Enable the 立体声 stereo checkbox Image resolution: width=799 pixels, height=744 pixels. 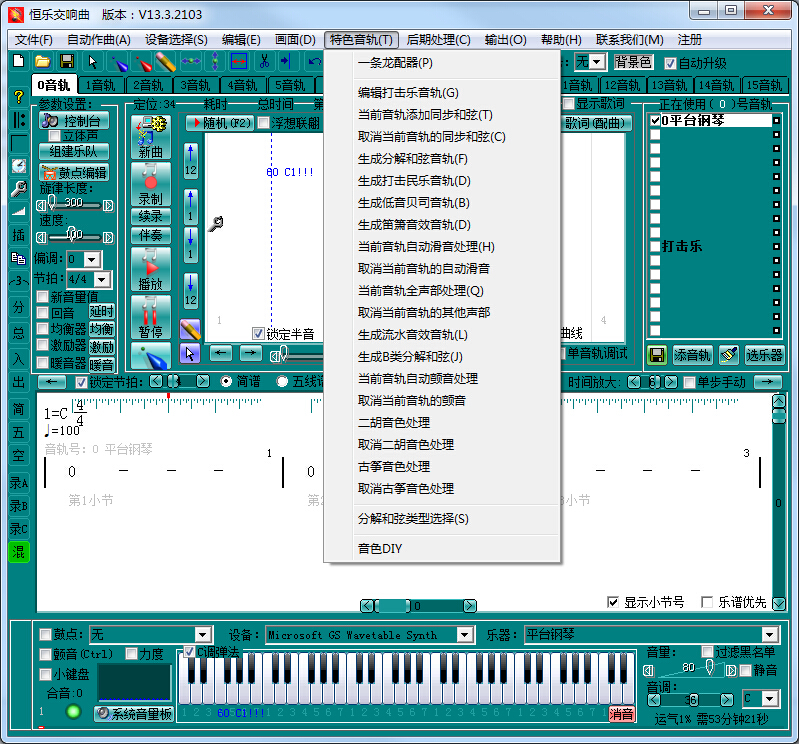(x=54, y=136)
